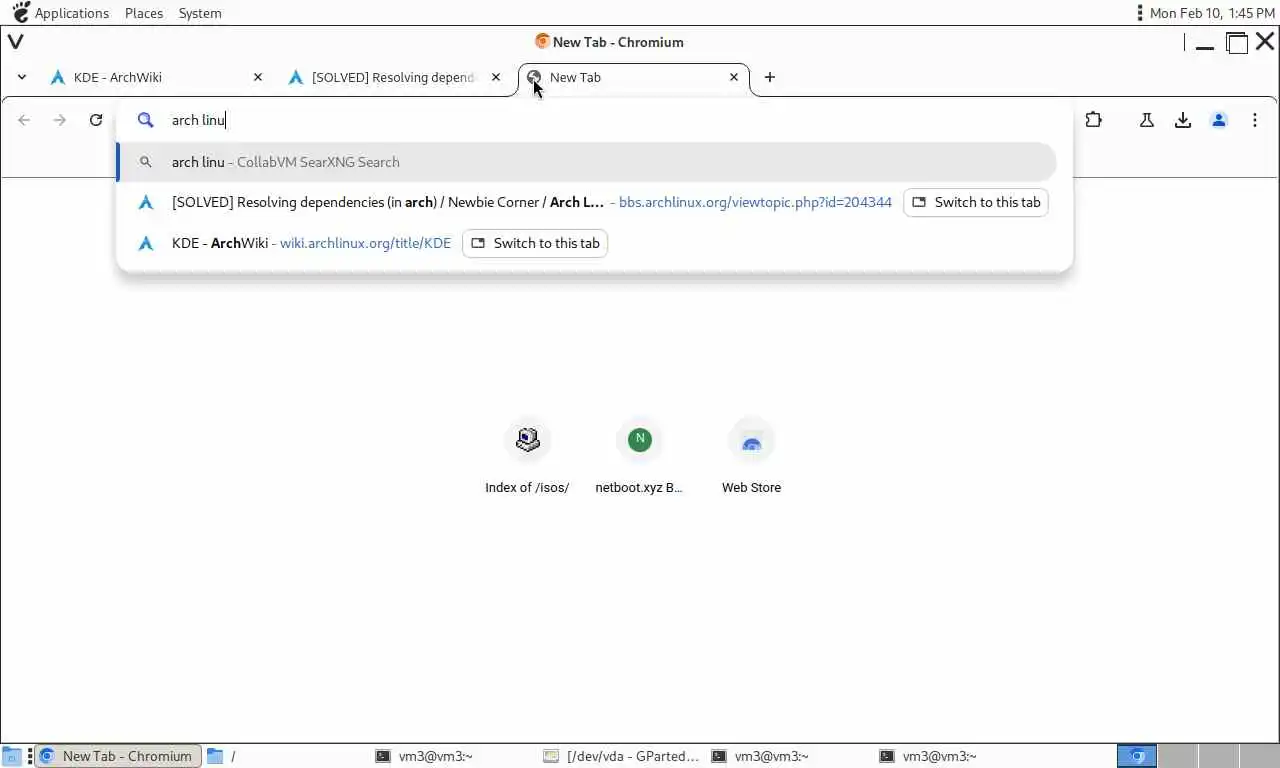Viewport: 1280px width, 768px height.
Task: Expand the tab search dropdown arrow
Action: 22,77
